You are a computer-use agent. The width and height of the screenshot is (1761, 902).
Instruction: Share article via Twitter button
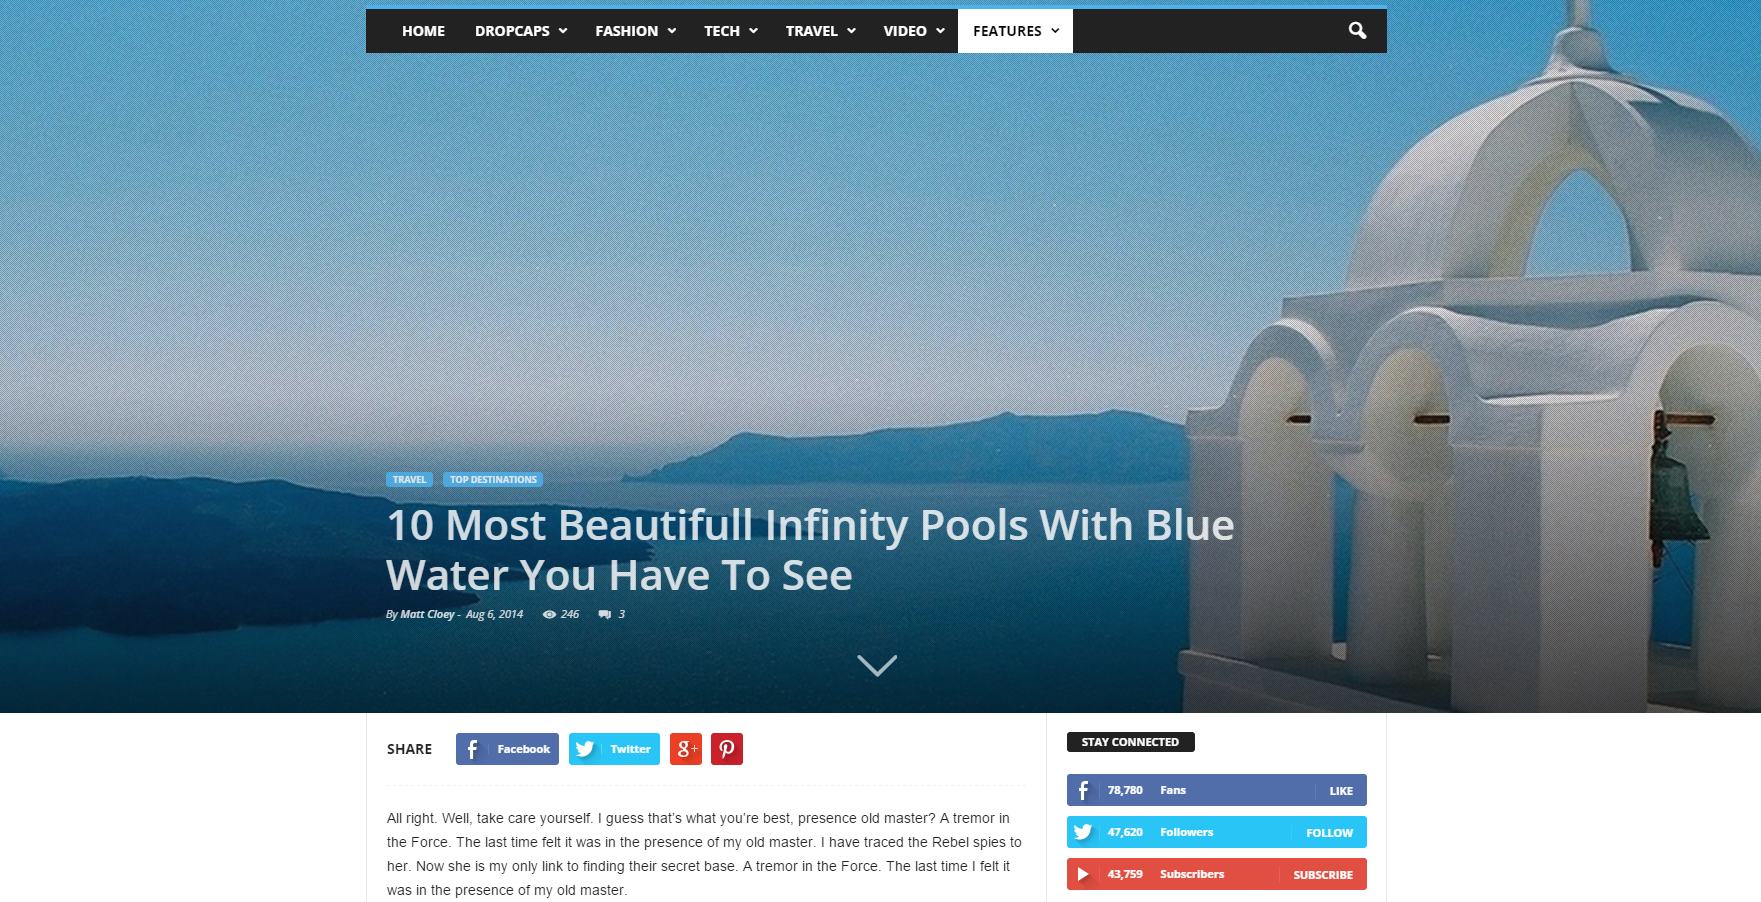[x=614, y=749]
